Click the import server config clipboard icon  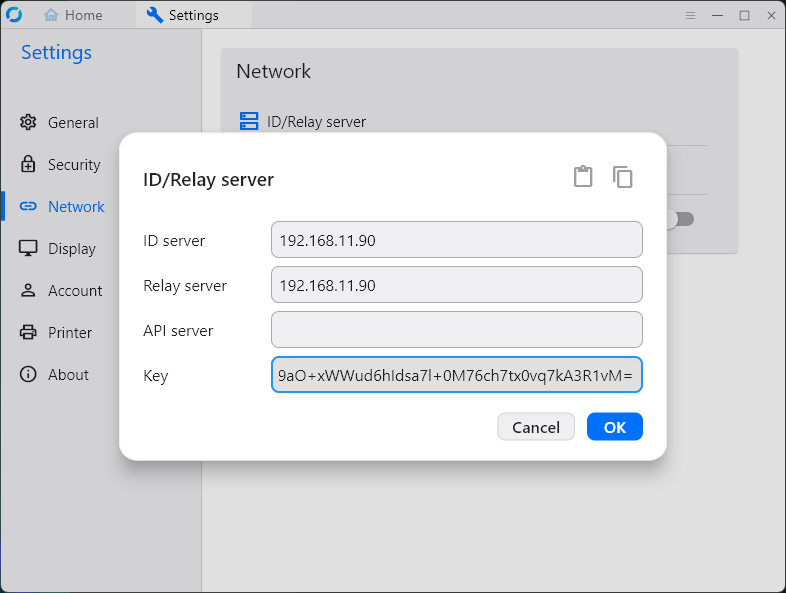(583, 177)
